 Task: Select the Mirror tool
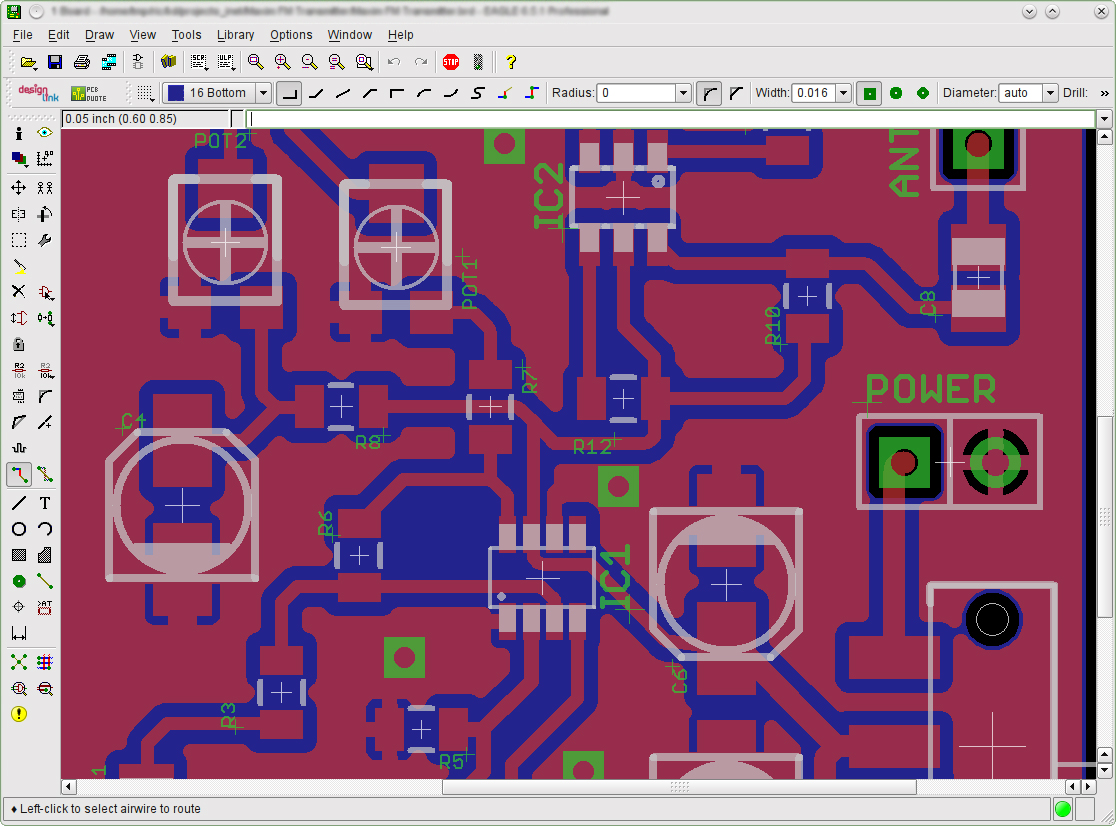(x=18, y=214)
